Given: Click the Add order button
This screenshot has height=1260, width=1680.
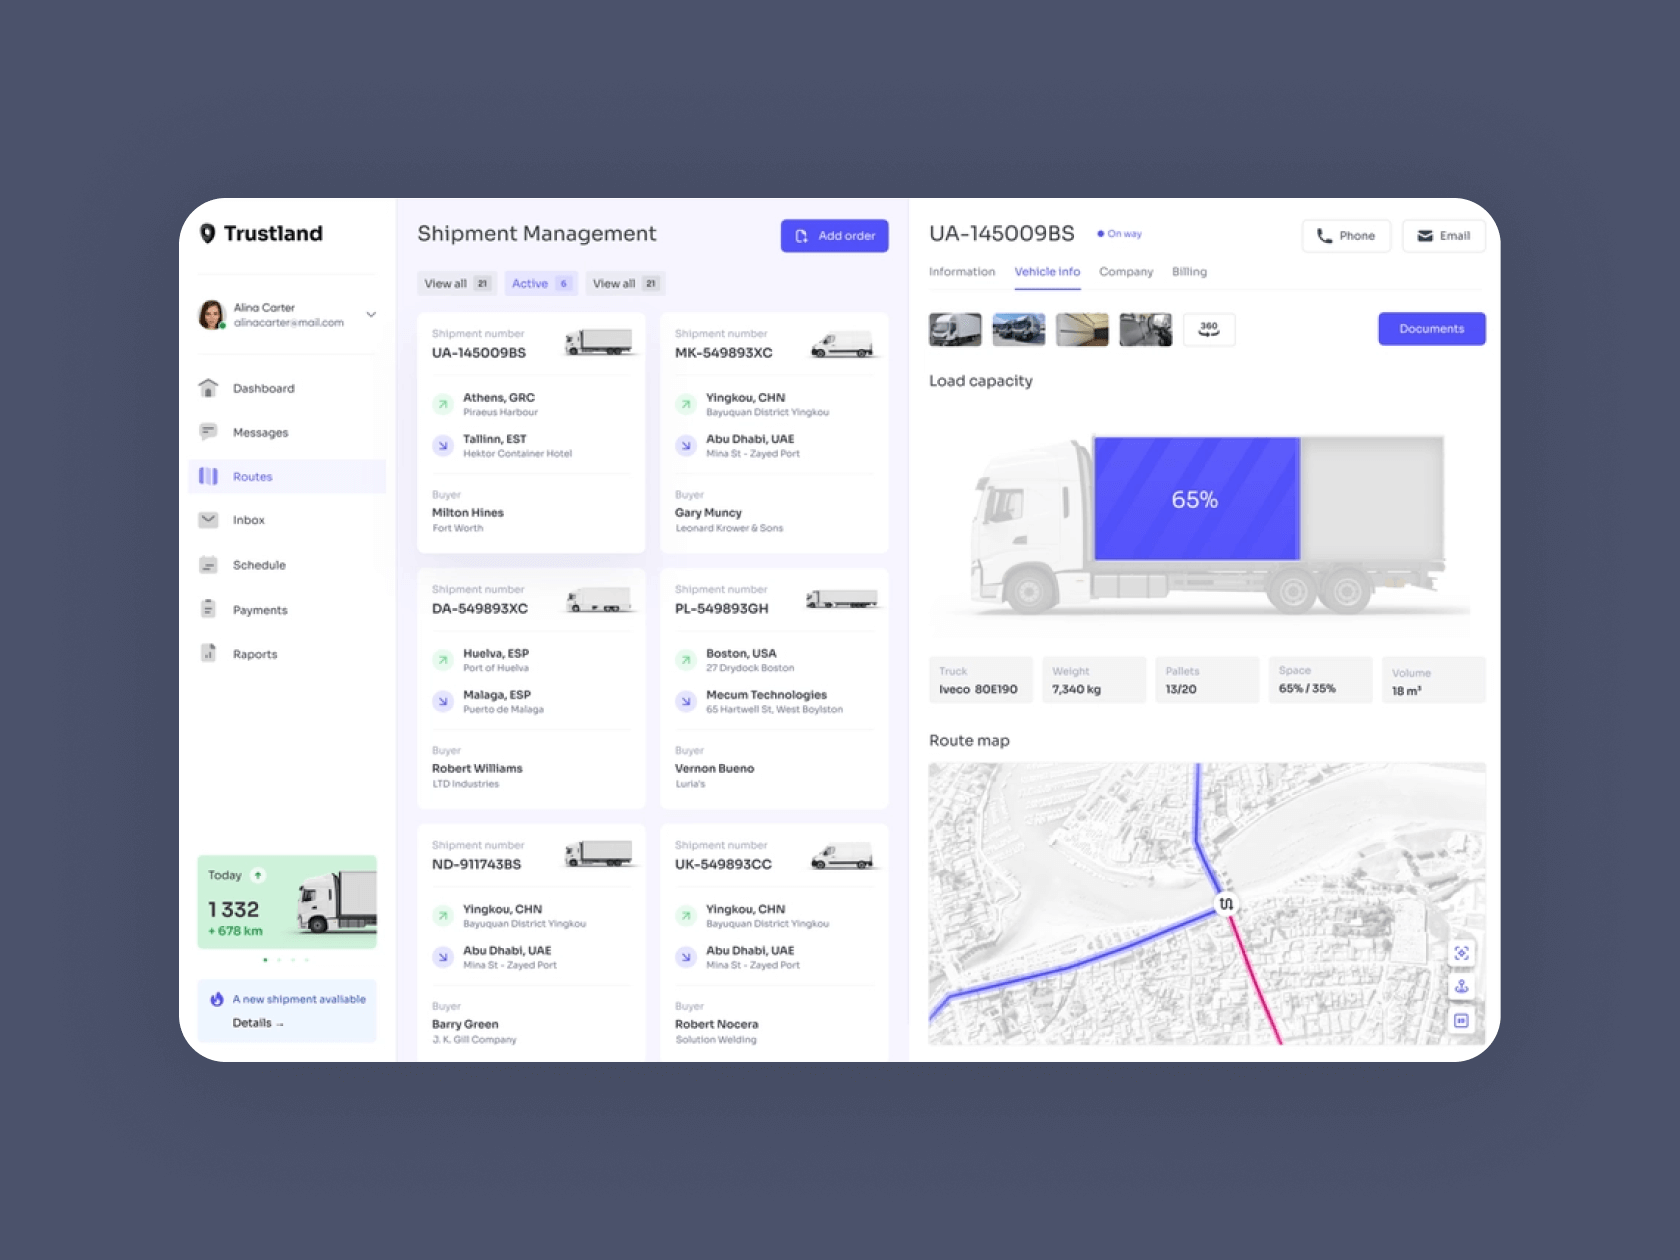Looking at the screenshot, I should click(834, 236).
